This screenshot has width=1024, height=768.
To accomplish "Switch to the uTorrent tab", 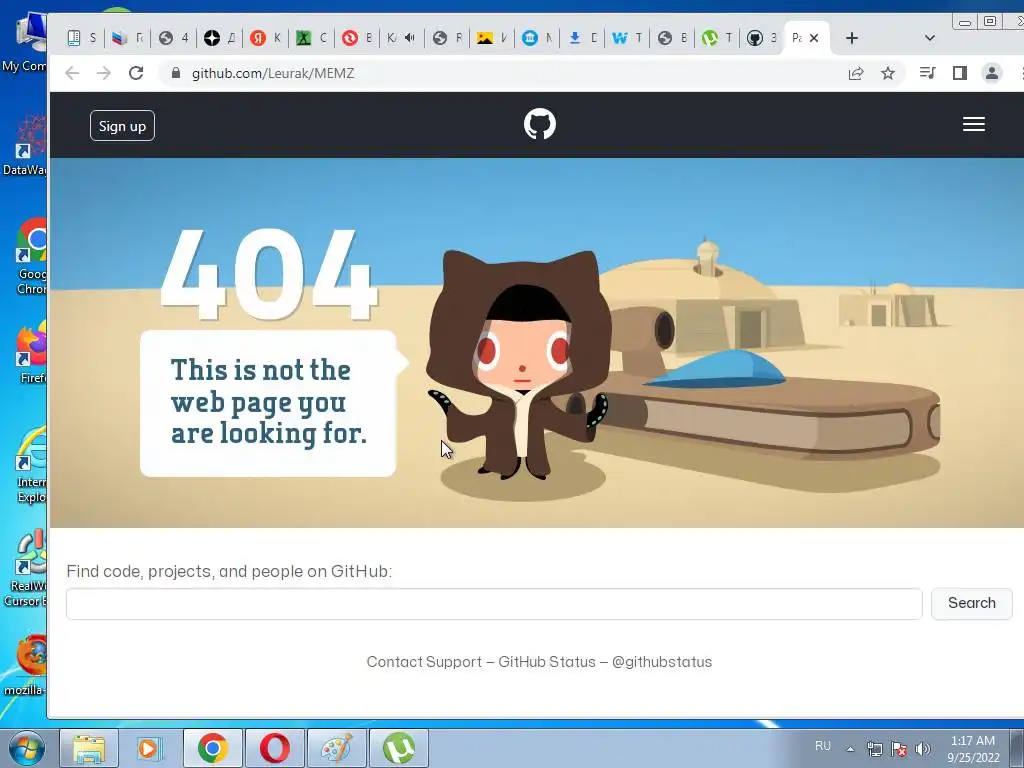I will click(717, 38).
